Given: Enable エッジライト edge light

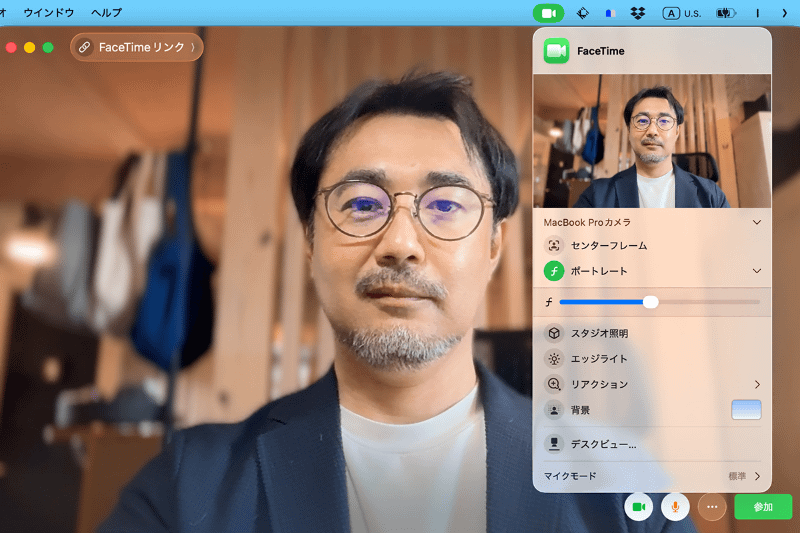Looking at the screenshot, I should (554, 359).
